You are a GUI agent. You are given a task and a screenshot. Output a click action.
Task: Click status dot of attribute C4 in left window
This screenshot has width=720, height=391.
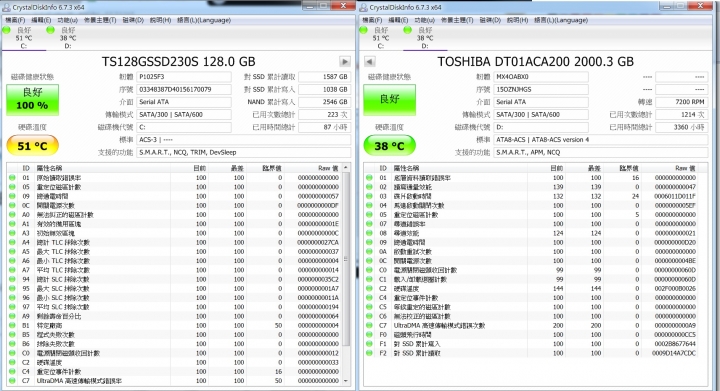click(12, 371)
